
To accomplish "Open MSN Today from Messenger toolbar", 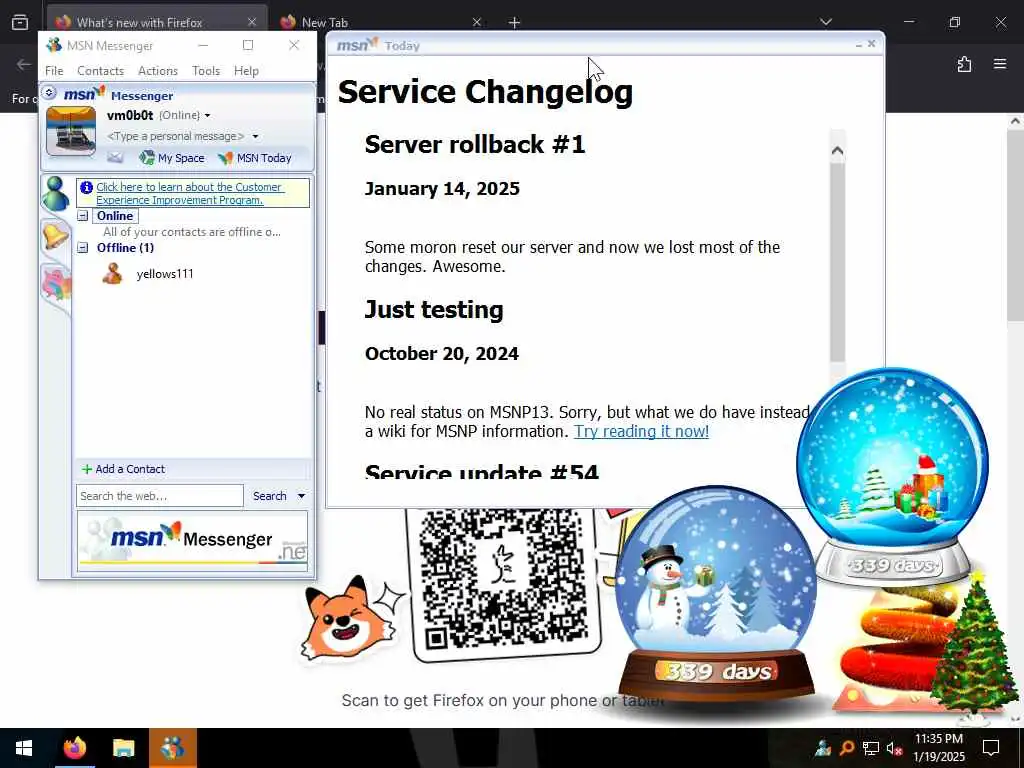I will 255,158.
